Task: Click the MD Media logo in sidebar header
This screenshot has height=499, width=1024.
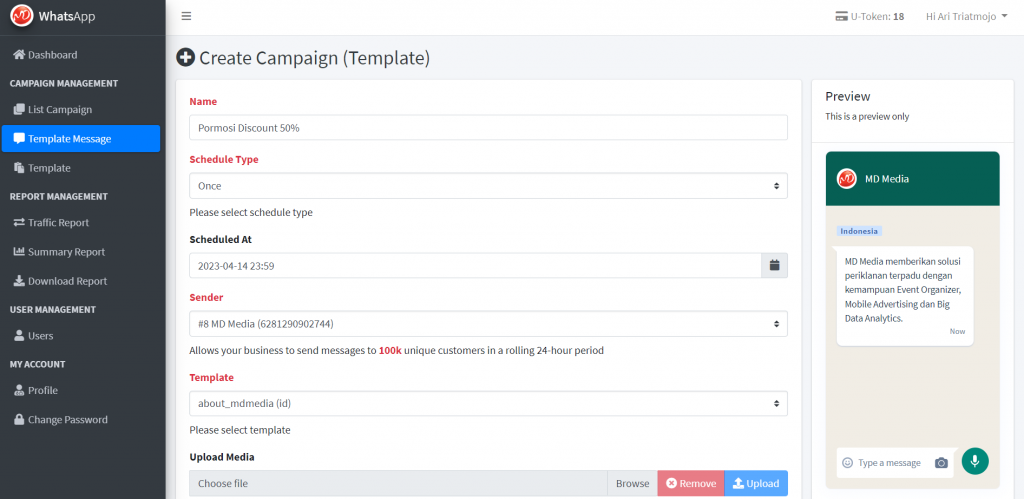Action: click(x=21, y=16)
